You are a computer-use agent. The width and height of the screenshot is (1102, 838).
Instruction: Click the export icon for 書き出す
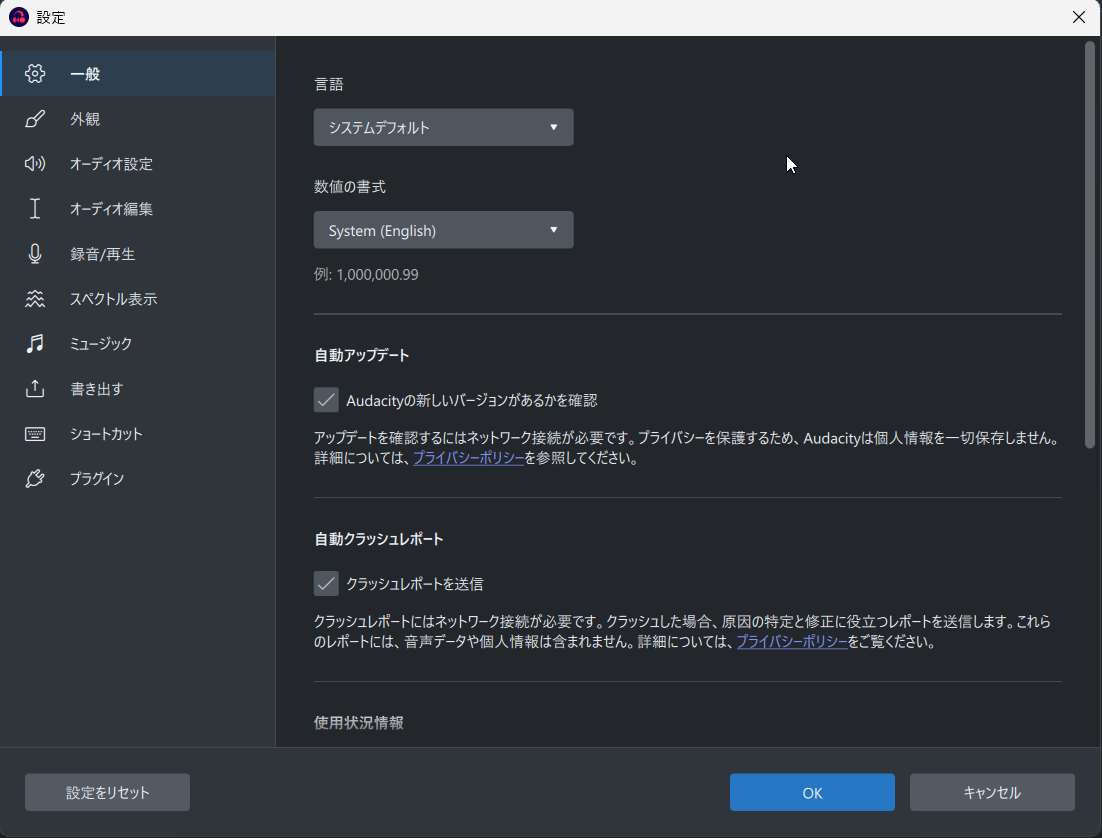(x=34, y=389)
